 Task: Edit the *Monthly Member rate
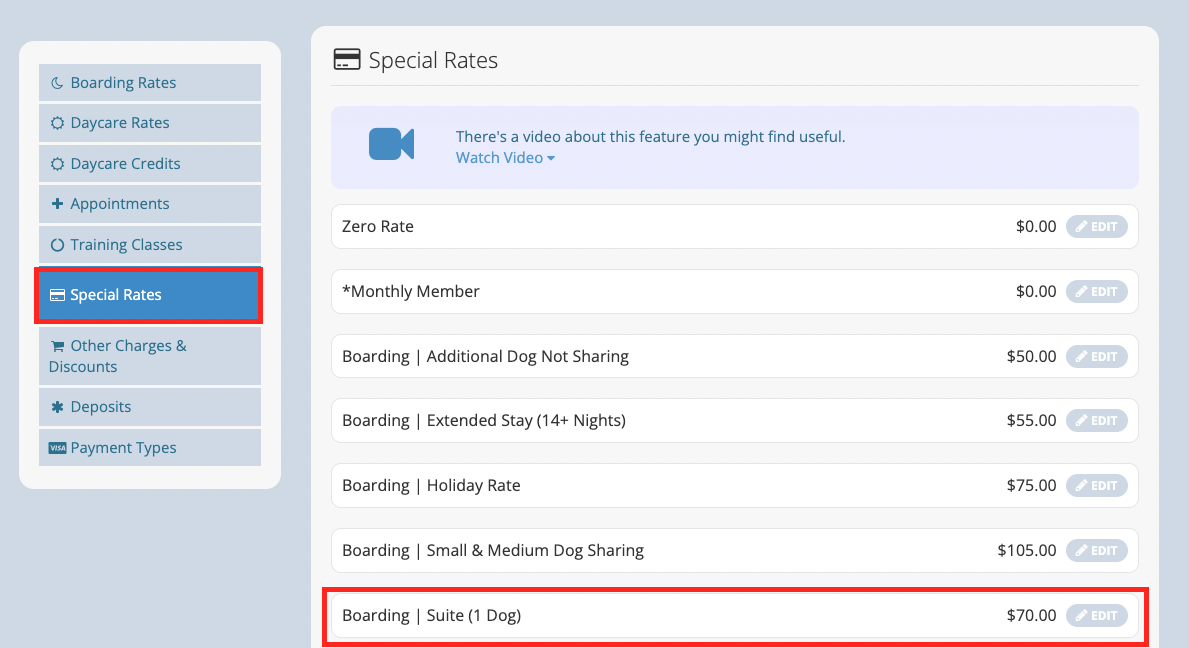pyautogui.click(x=1096, y=292)
